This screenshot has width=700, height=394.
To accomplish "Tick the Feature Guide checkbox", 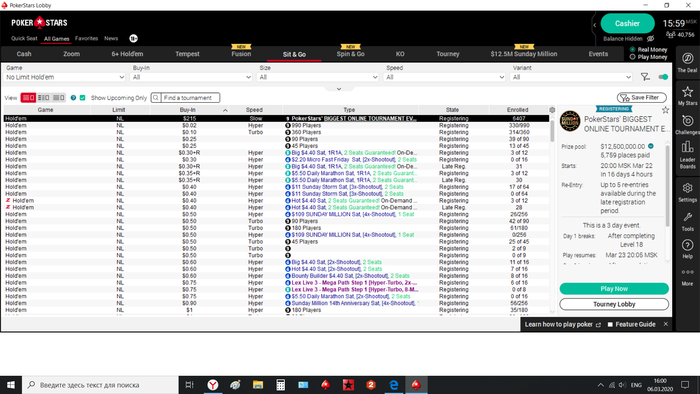I will [610, 324].
